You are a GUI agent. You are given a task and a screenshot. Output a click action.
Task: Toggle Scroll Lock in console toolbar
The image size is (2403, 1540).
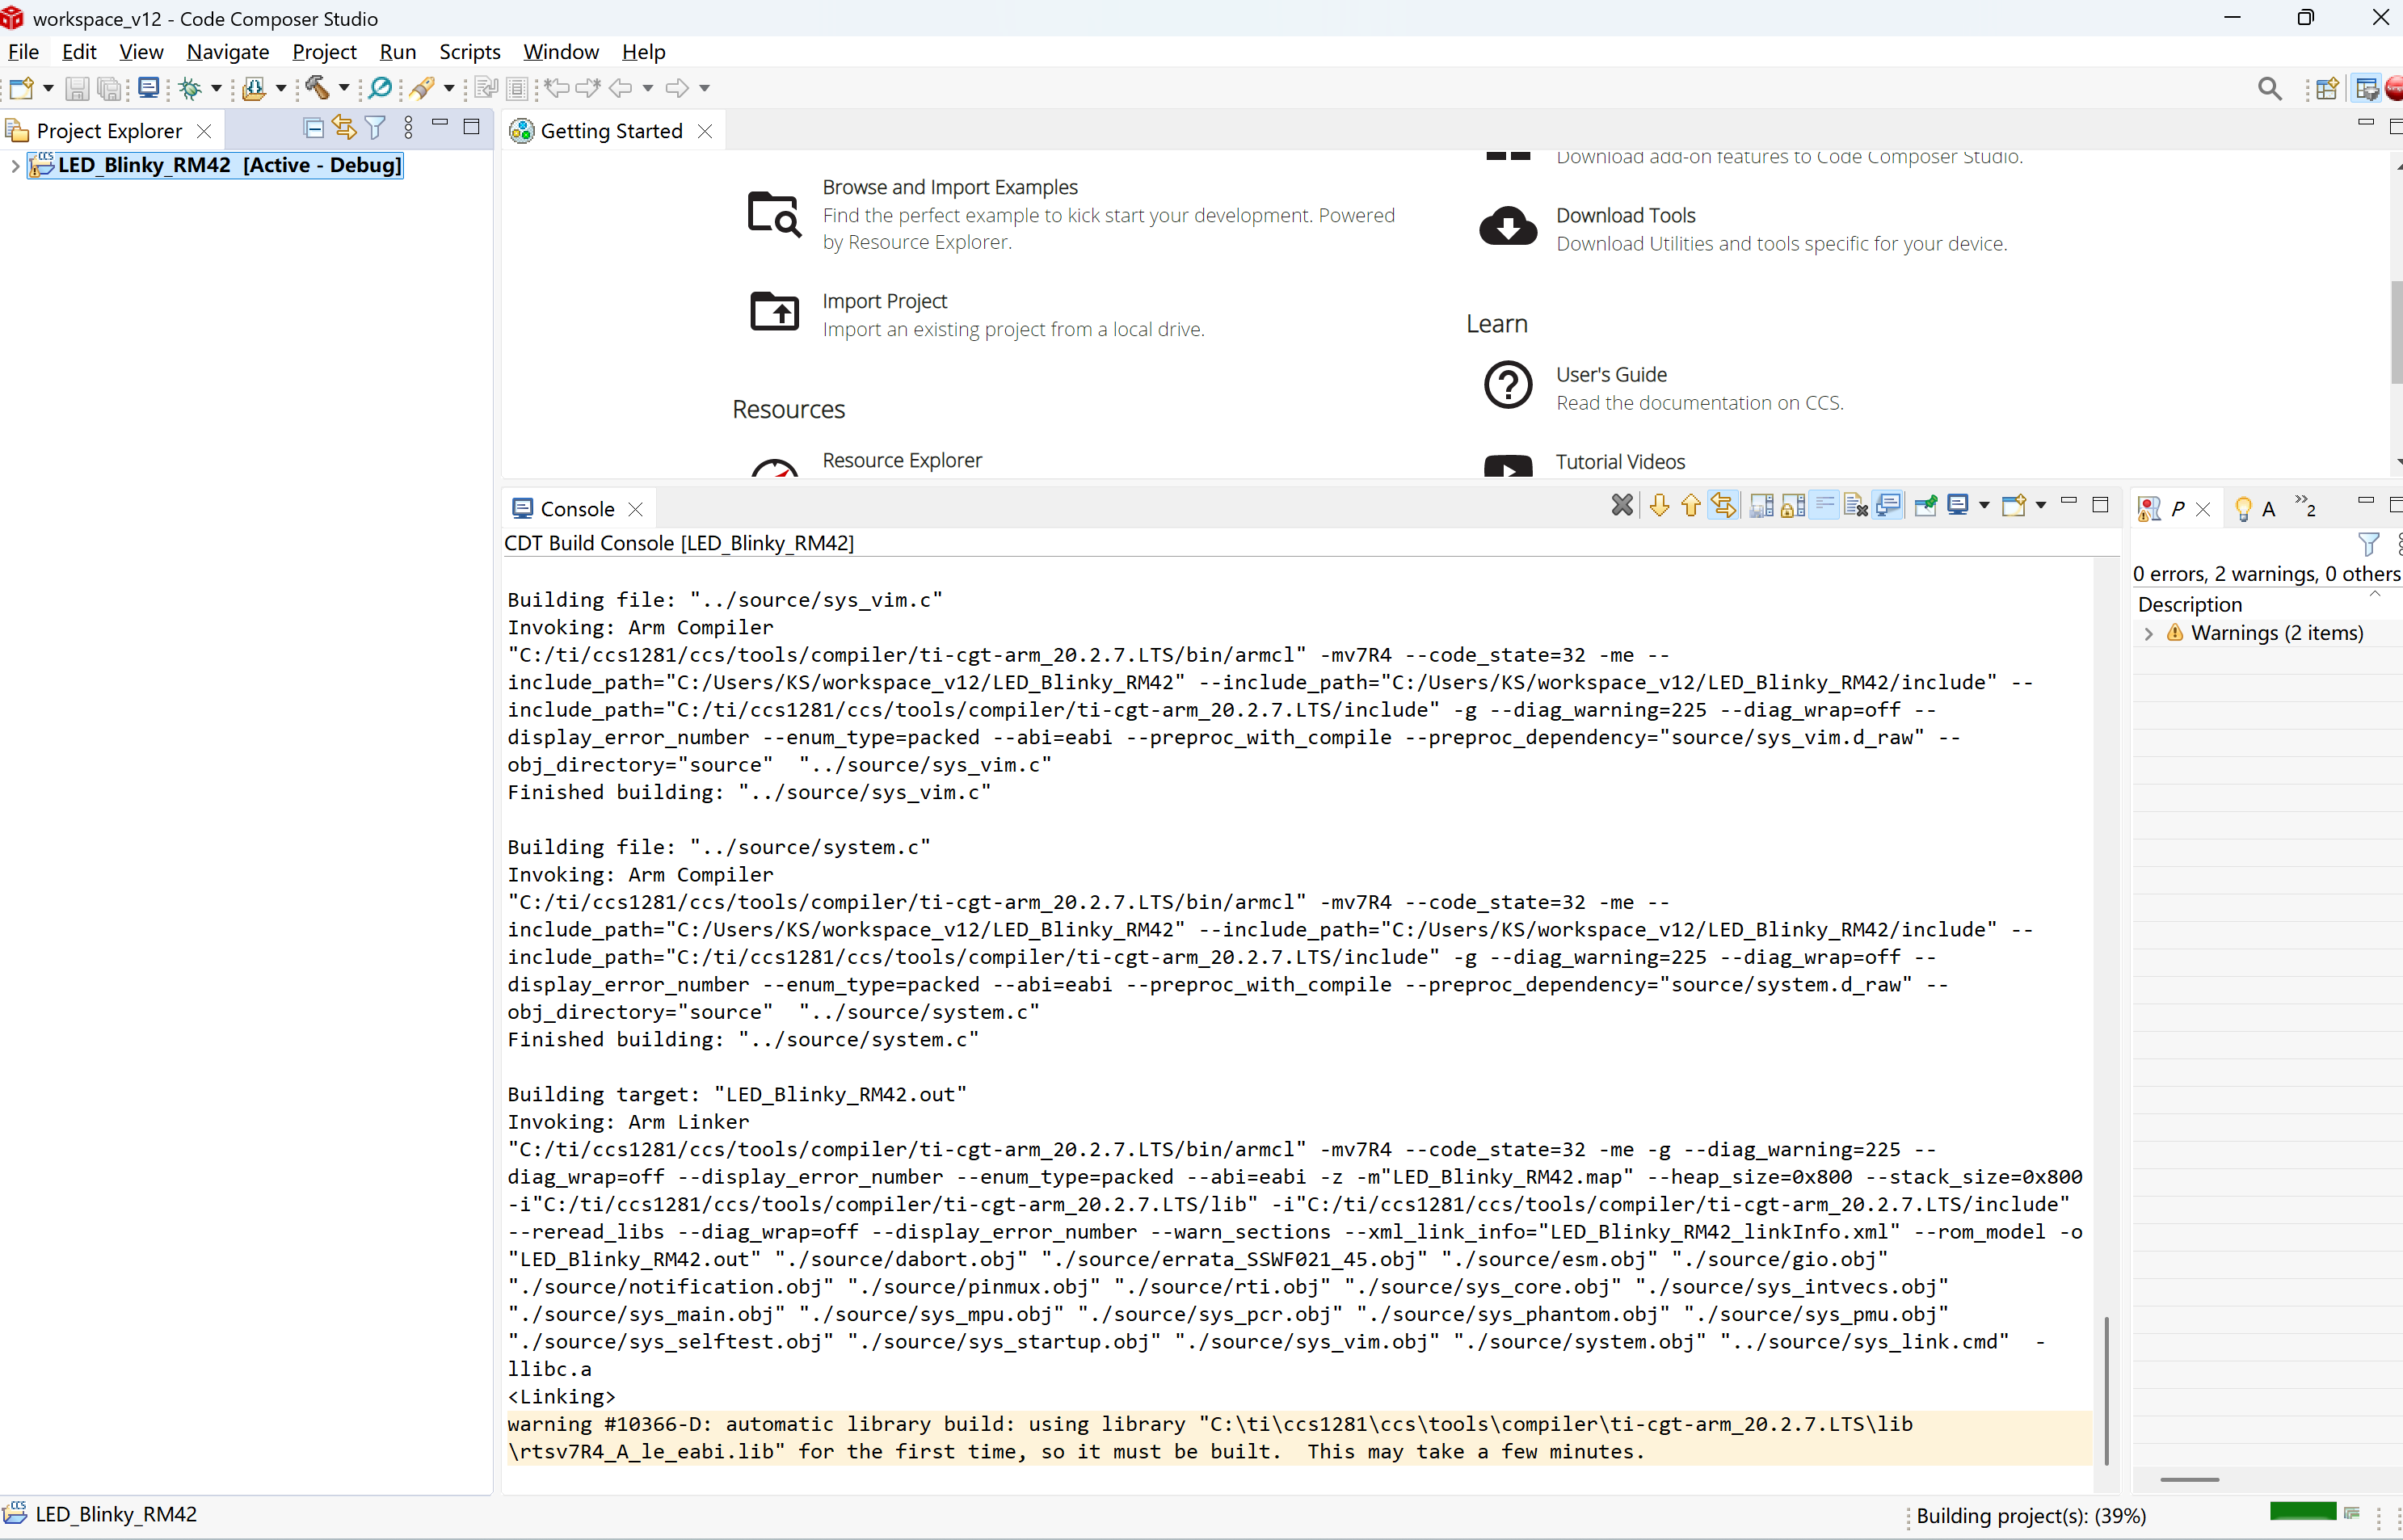pyautogui.click(x=1793, y=506)
